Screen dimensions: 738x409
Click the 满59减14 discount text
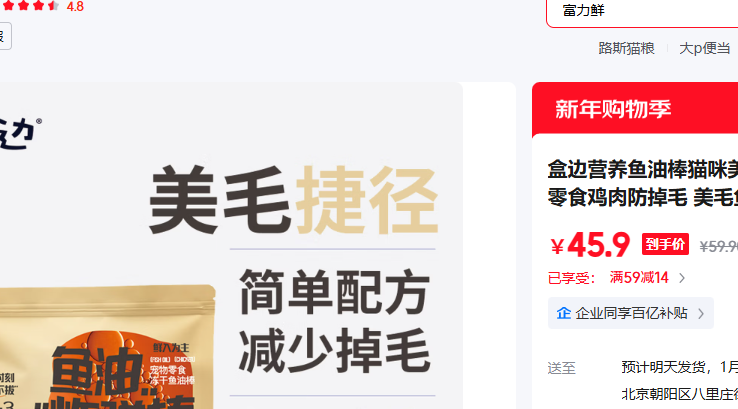click(x=639, y=278)
